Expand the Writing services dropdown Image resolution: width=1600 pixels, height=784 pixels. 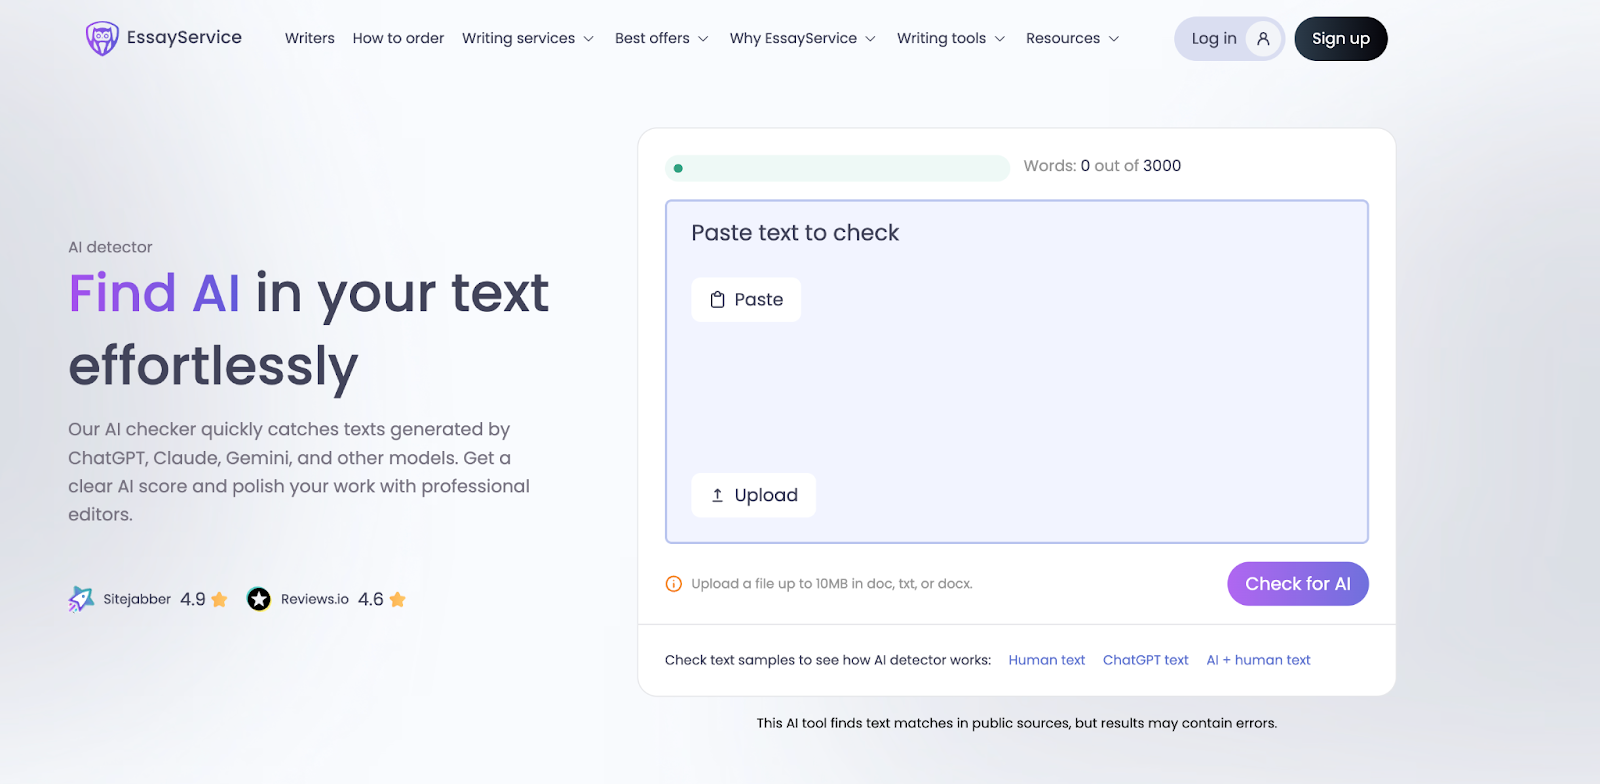(x=527, y=39)
